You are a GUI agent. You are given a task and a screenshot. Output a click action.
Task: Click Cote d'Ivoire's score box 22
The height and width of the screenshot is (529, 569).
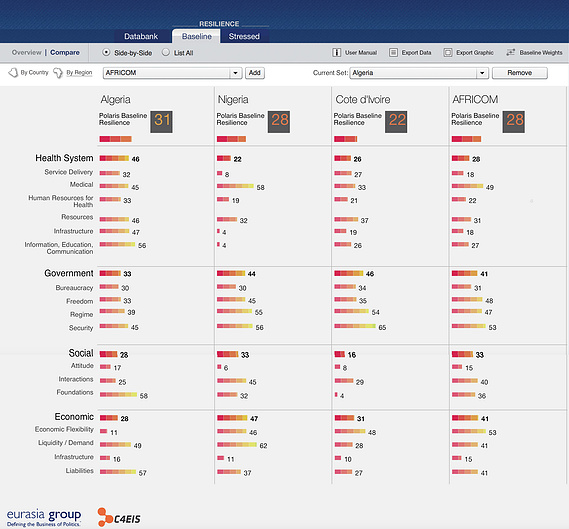396,122
